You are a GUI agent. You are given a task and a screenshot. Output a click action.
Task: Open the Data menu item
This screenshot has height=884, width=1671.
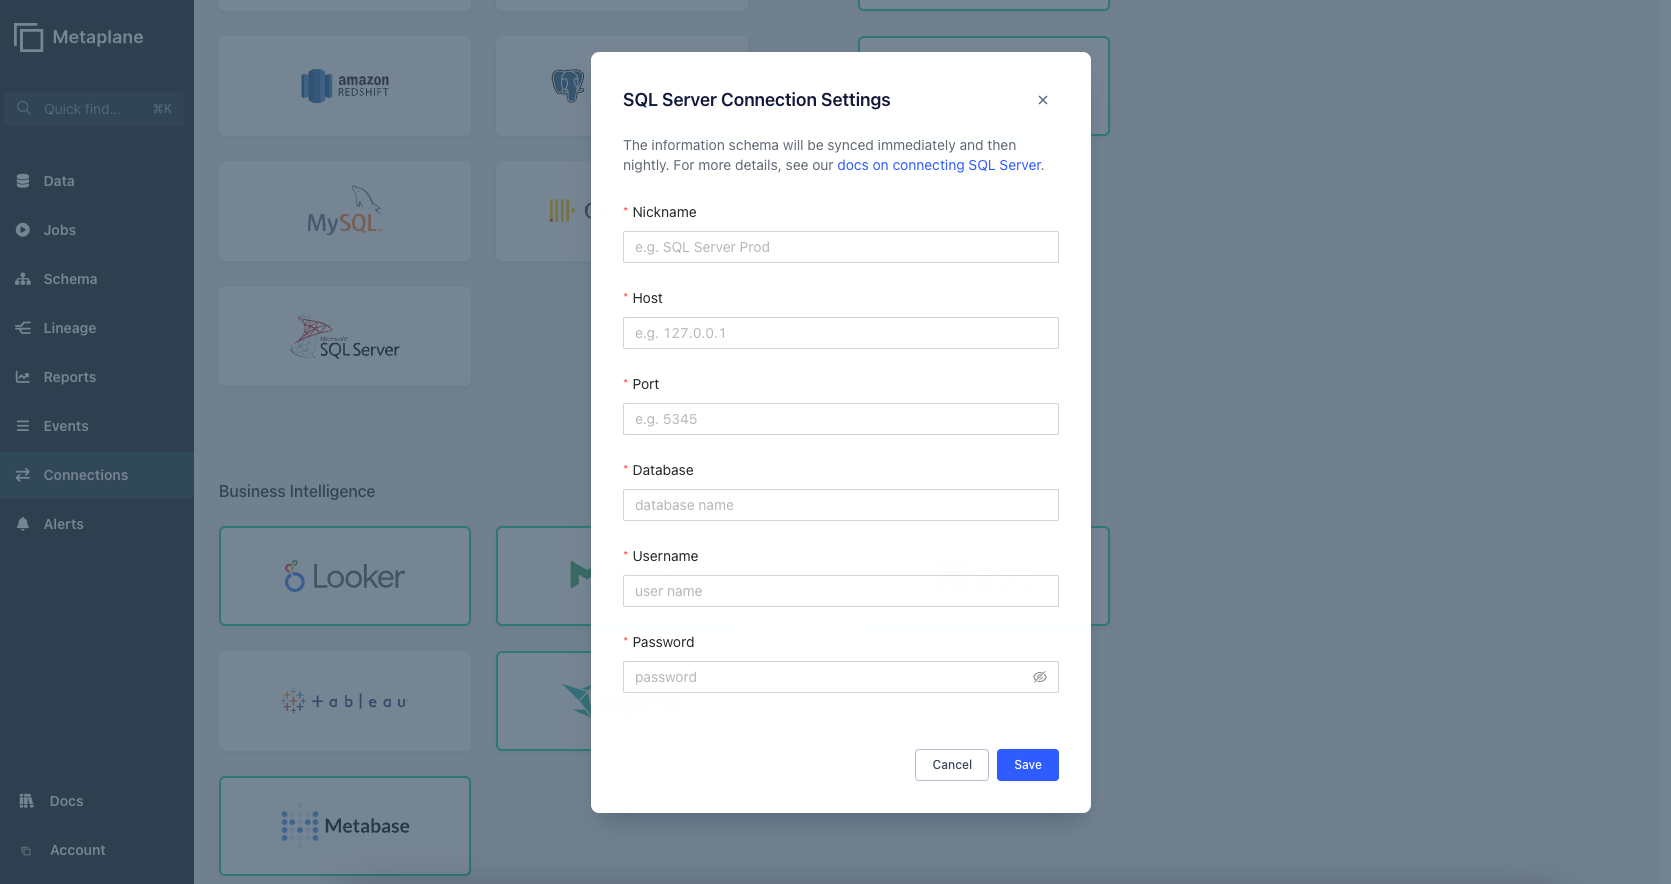pos(97,181)
